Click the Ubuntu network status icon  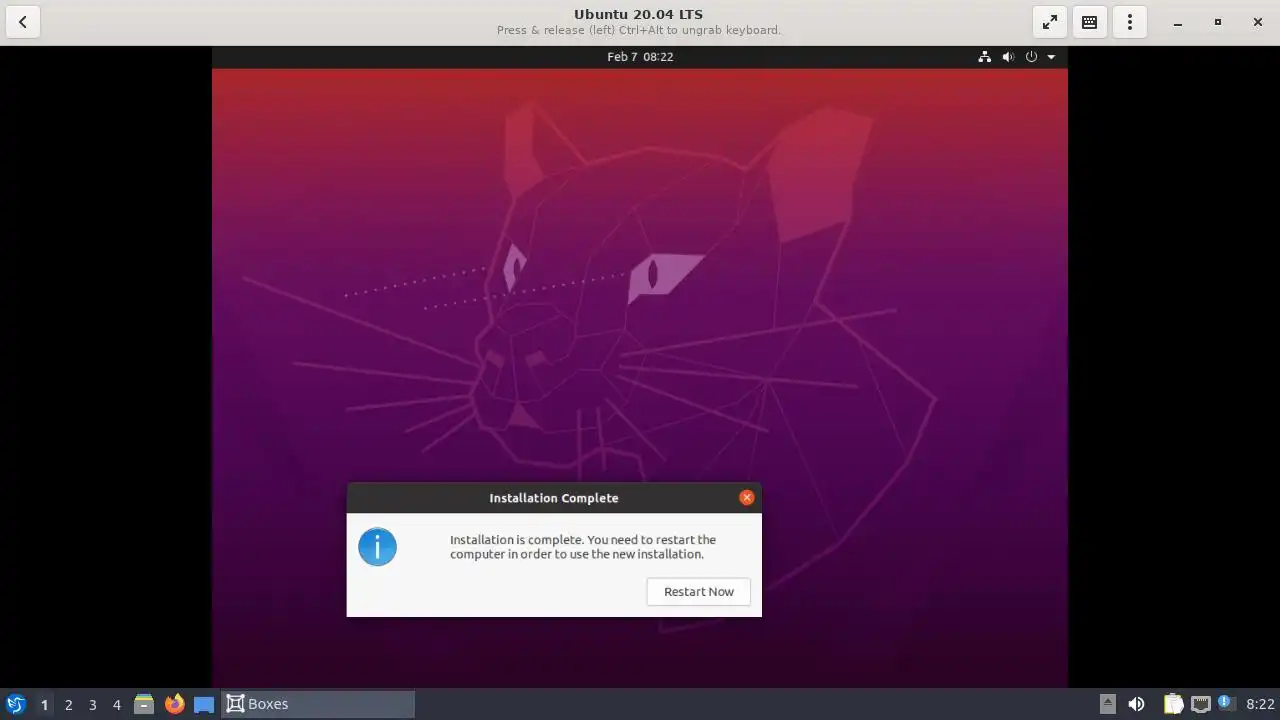click(985, 57)
